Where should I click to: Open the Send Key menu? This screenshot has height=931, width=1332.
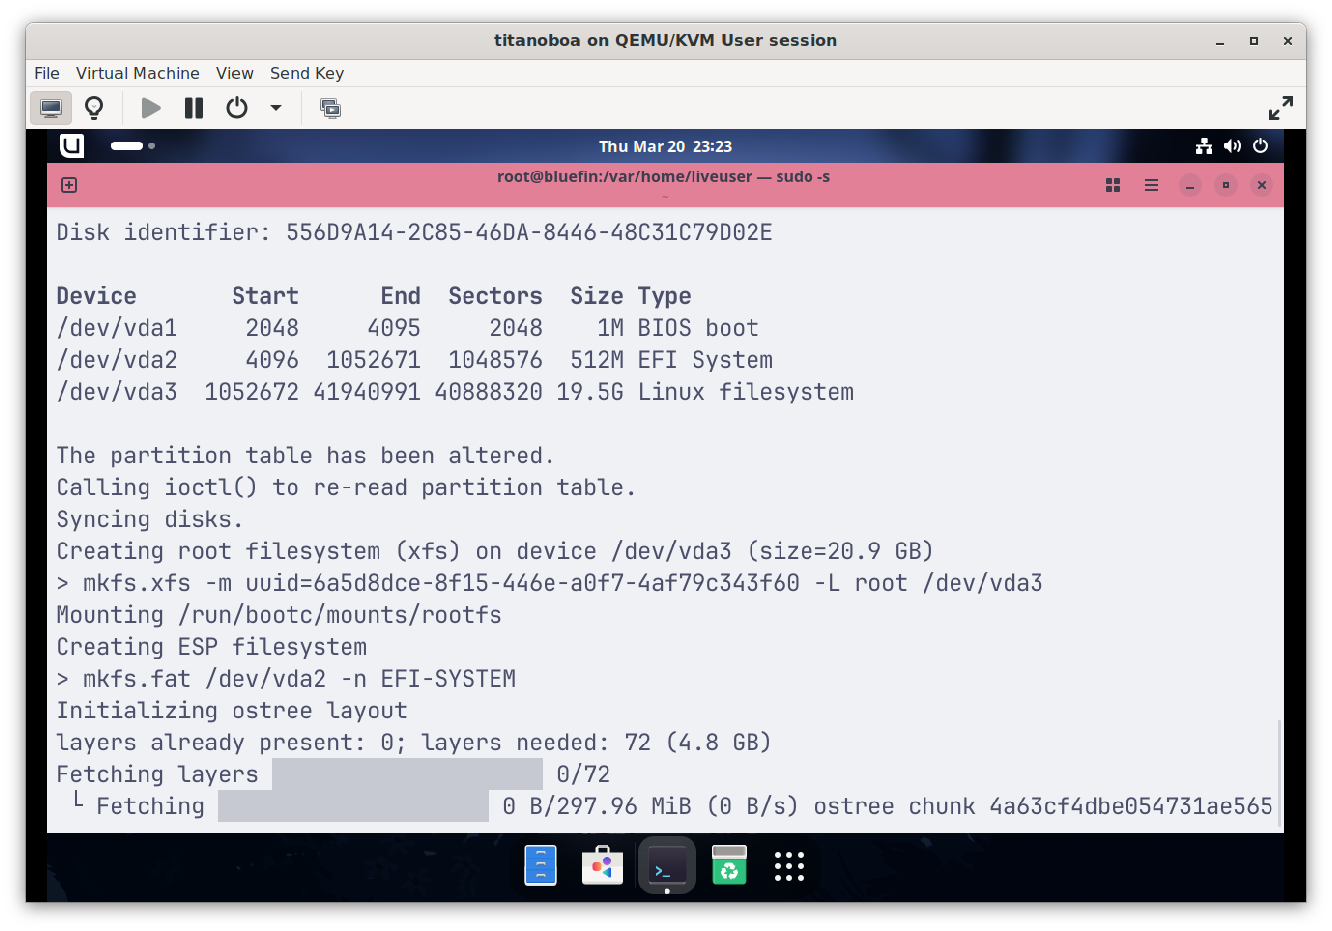307,73
